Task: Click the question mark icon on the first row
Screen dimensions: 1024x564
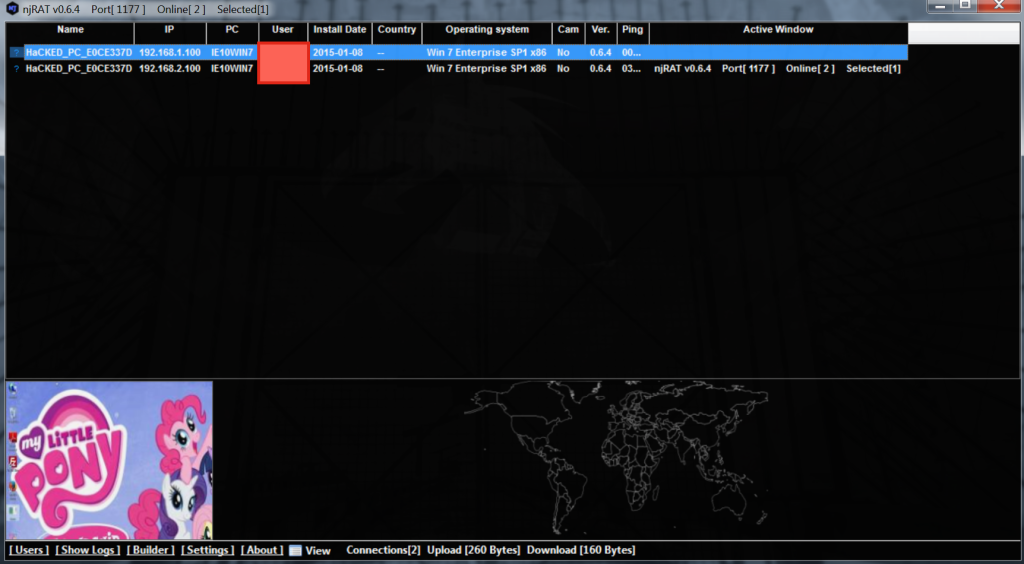Action: coord(16,52)
